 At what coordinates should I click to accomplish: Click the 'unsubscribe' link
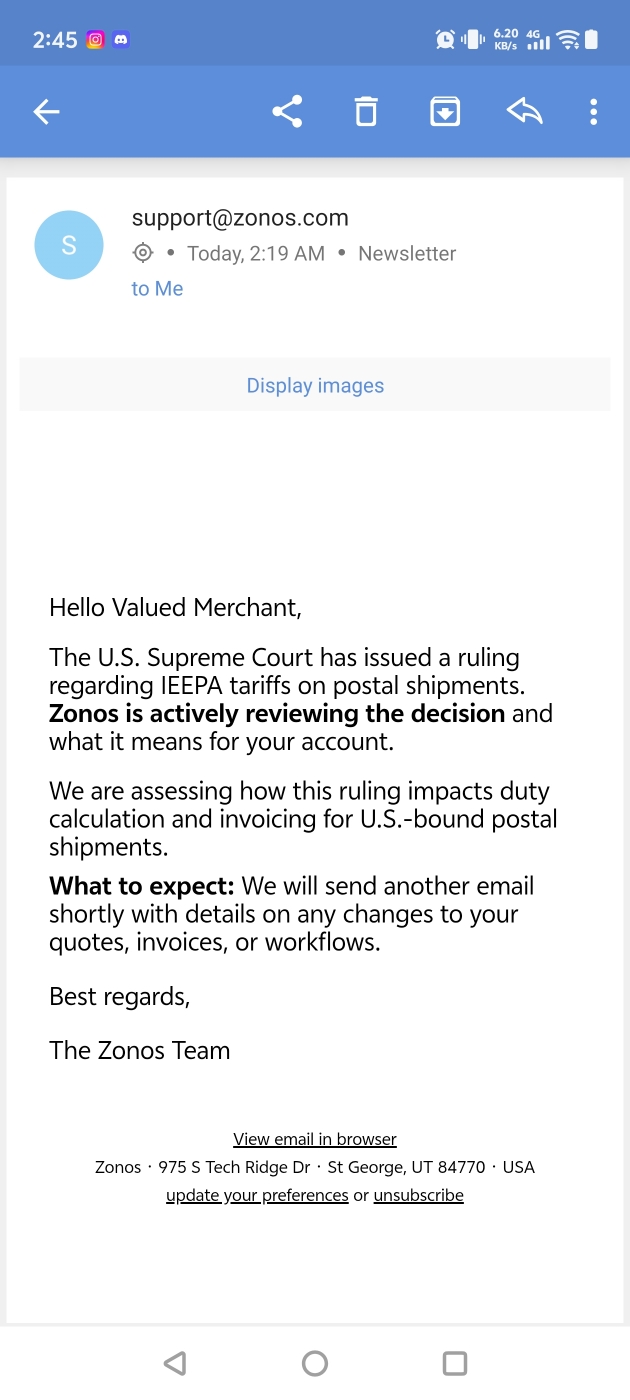pyautogui.click(x=418, y=1195)
